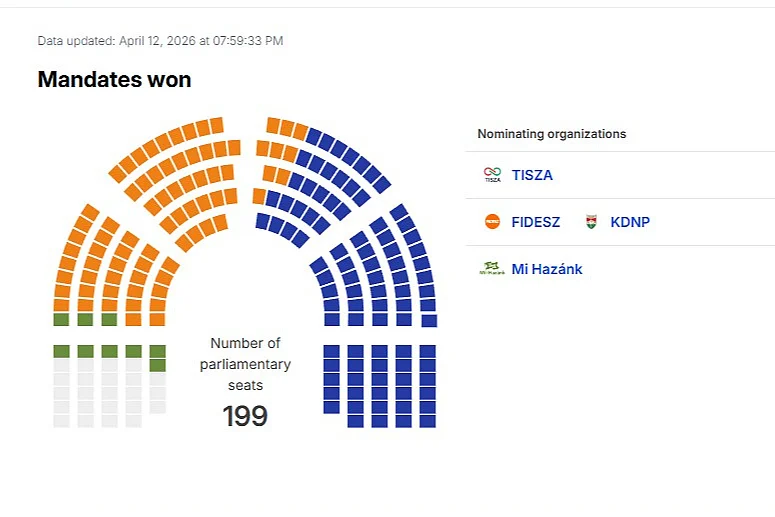The image size is (775, 517).
Task: Click the TISZA party logo icon
Action: [x=492, y=175]
